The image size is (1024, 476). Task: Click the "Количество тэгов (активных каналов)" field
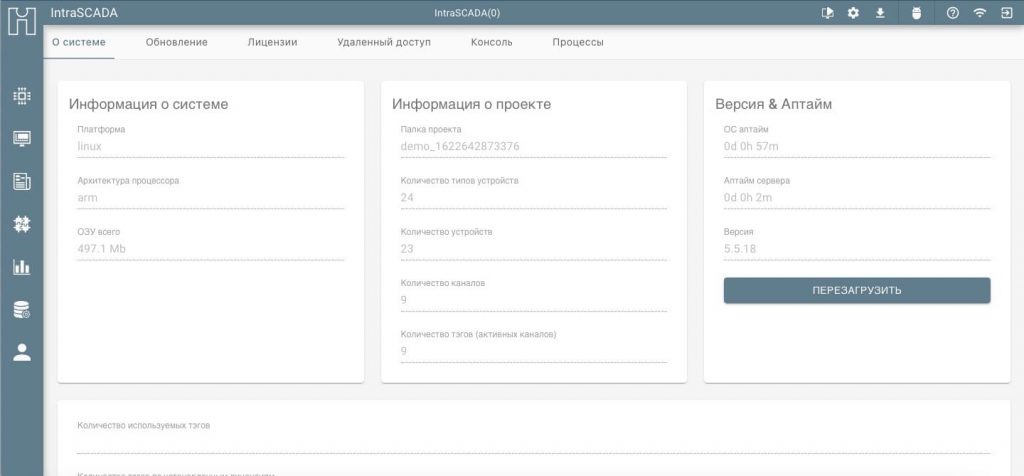(x=534, y=345)
